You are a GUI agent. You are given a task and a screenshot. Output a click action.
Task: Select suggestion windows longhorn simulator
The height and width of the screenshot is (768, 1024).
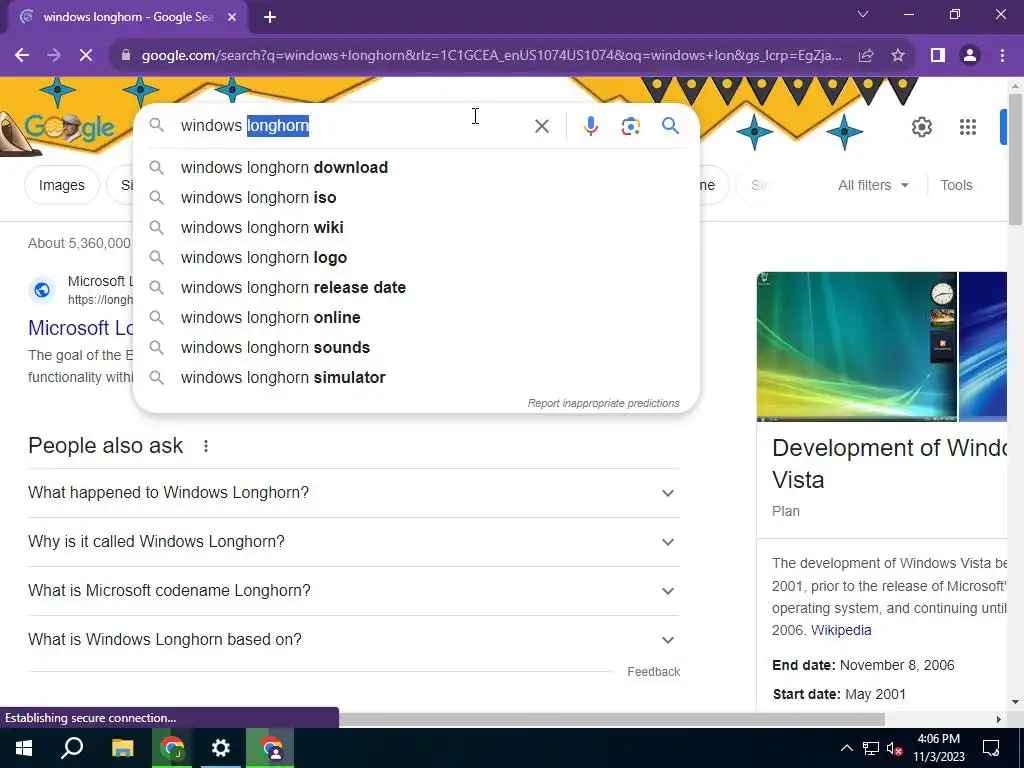pos(416,377)
